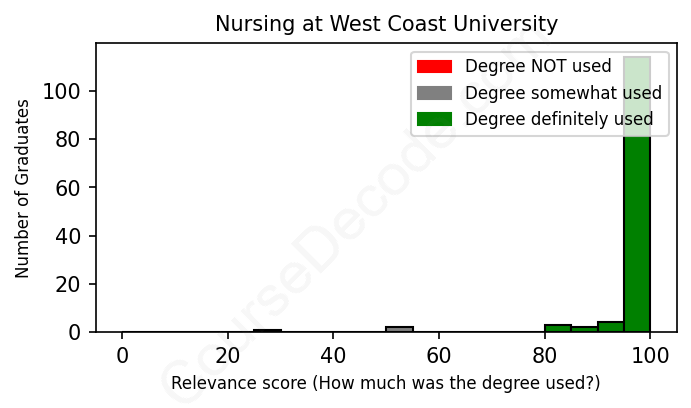Click the y-axis tick label 40
The width and height of the screenshot is (691, 408).
(75, 236)
